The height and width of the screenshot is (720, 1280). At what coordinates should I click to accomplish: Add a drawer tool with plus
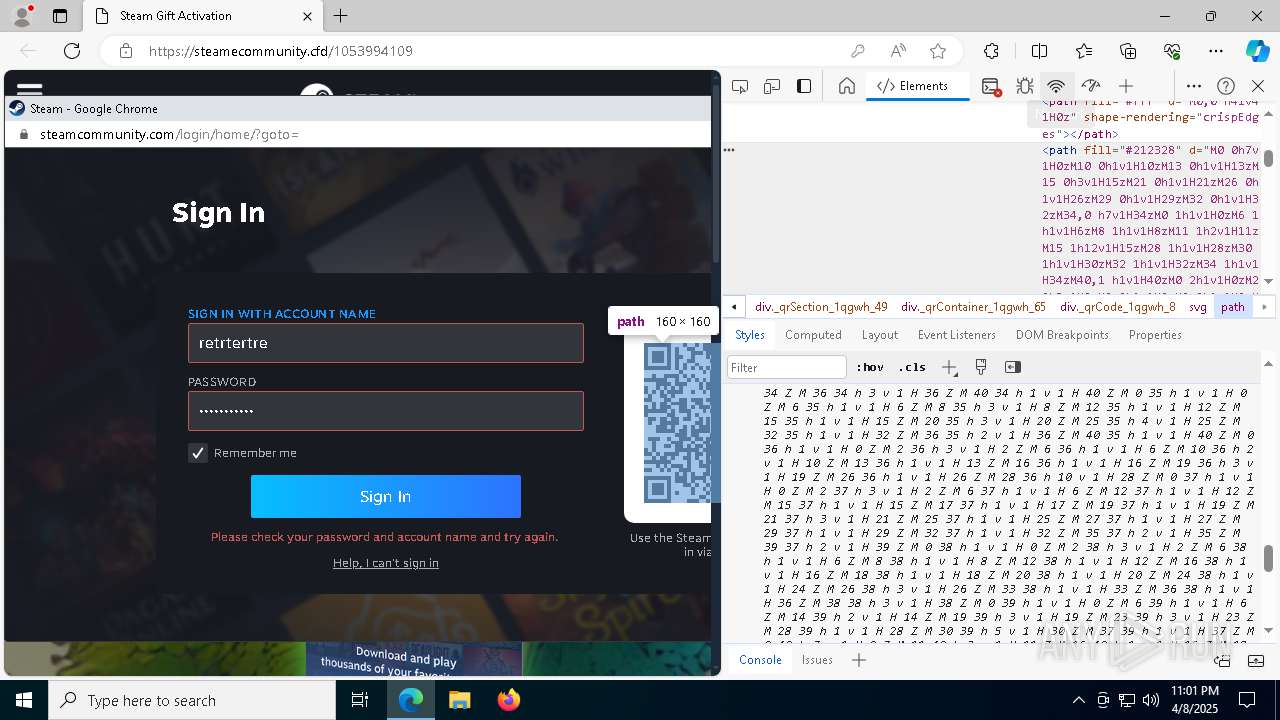858,660
